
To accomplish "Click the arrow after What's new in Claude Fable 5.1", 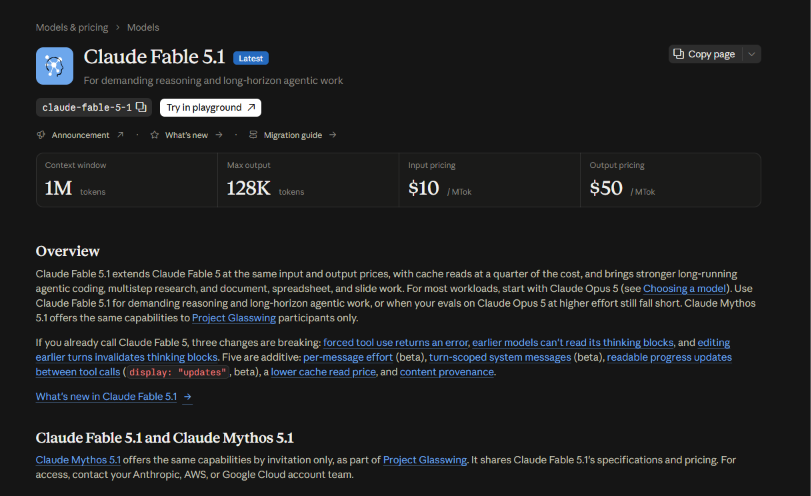I will pyautogui.click(x=188, y=397).
